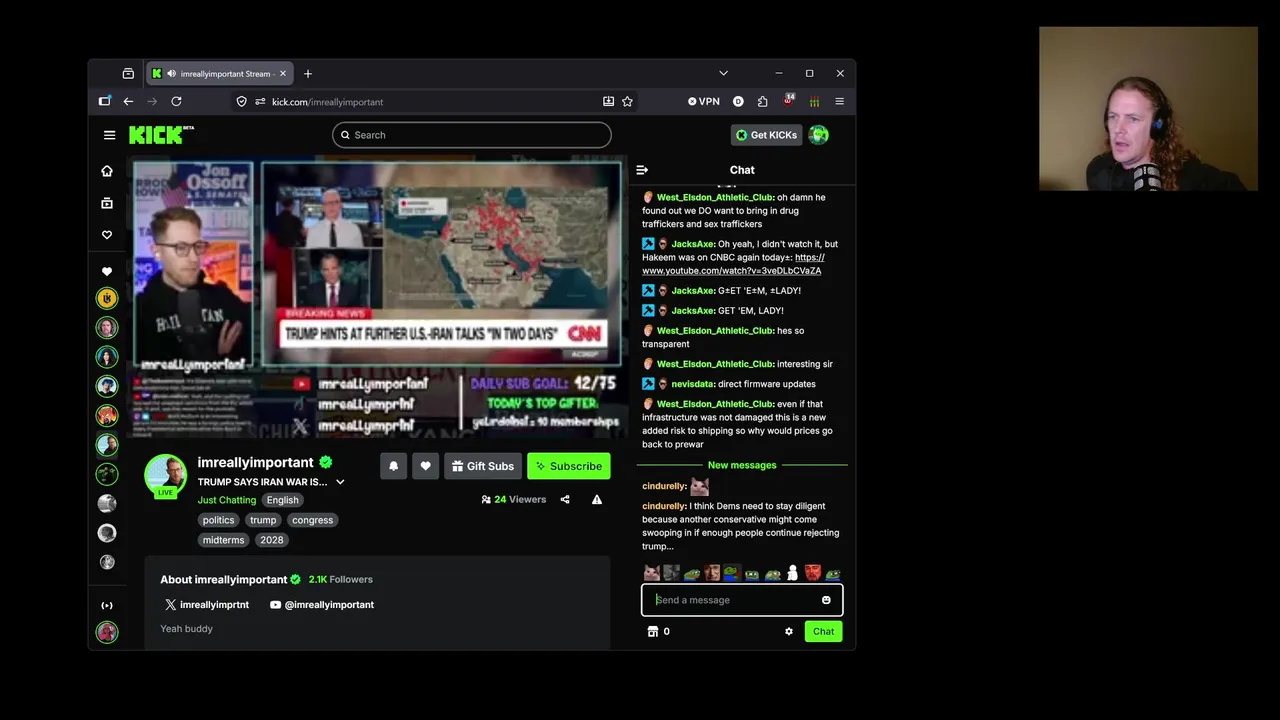
Task: Click the live stream video player
Action: (380, 297)
